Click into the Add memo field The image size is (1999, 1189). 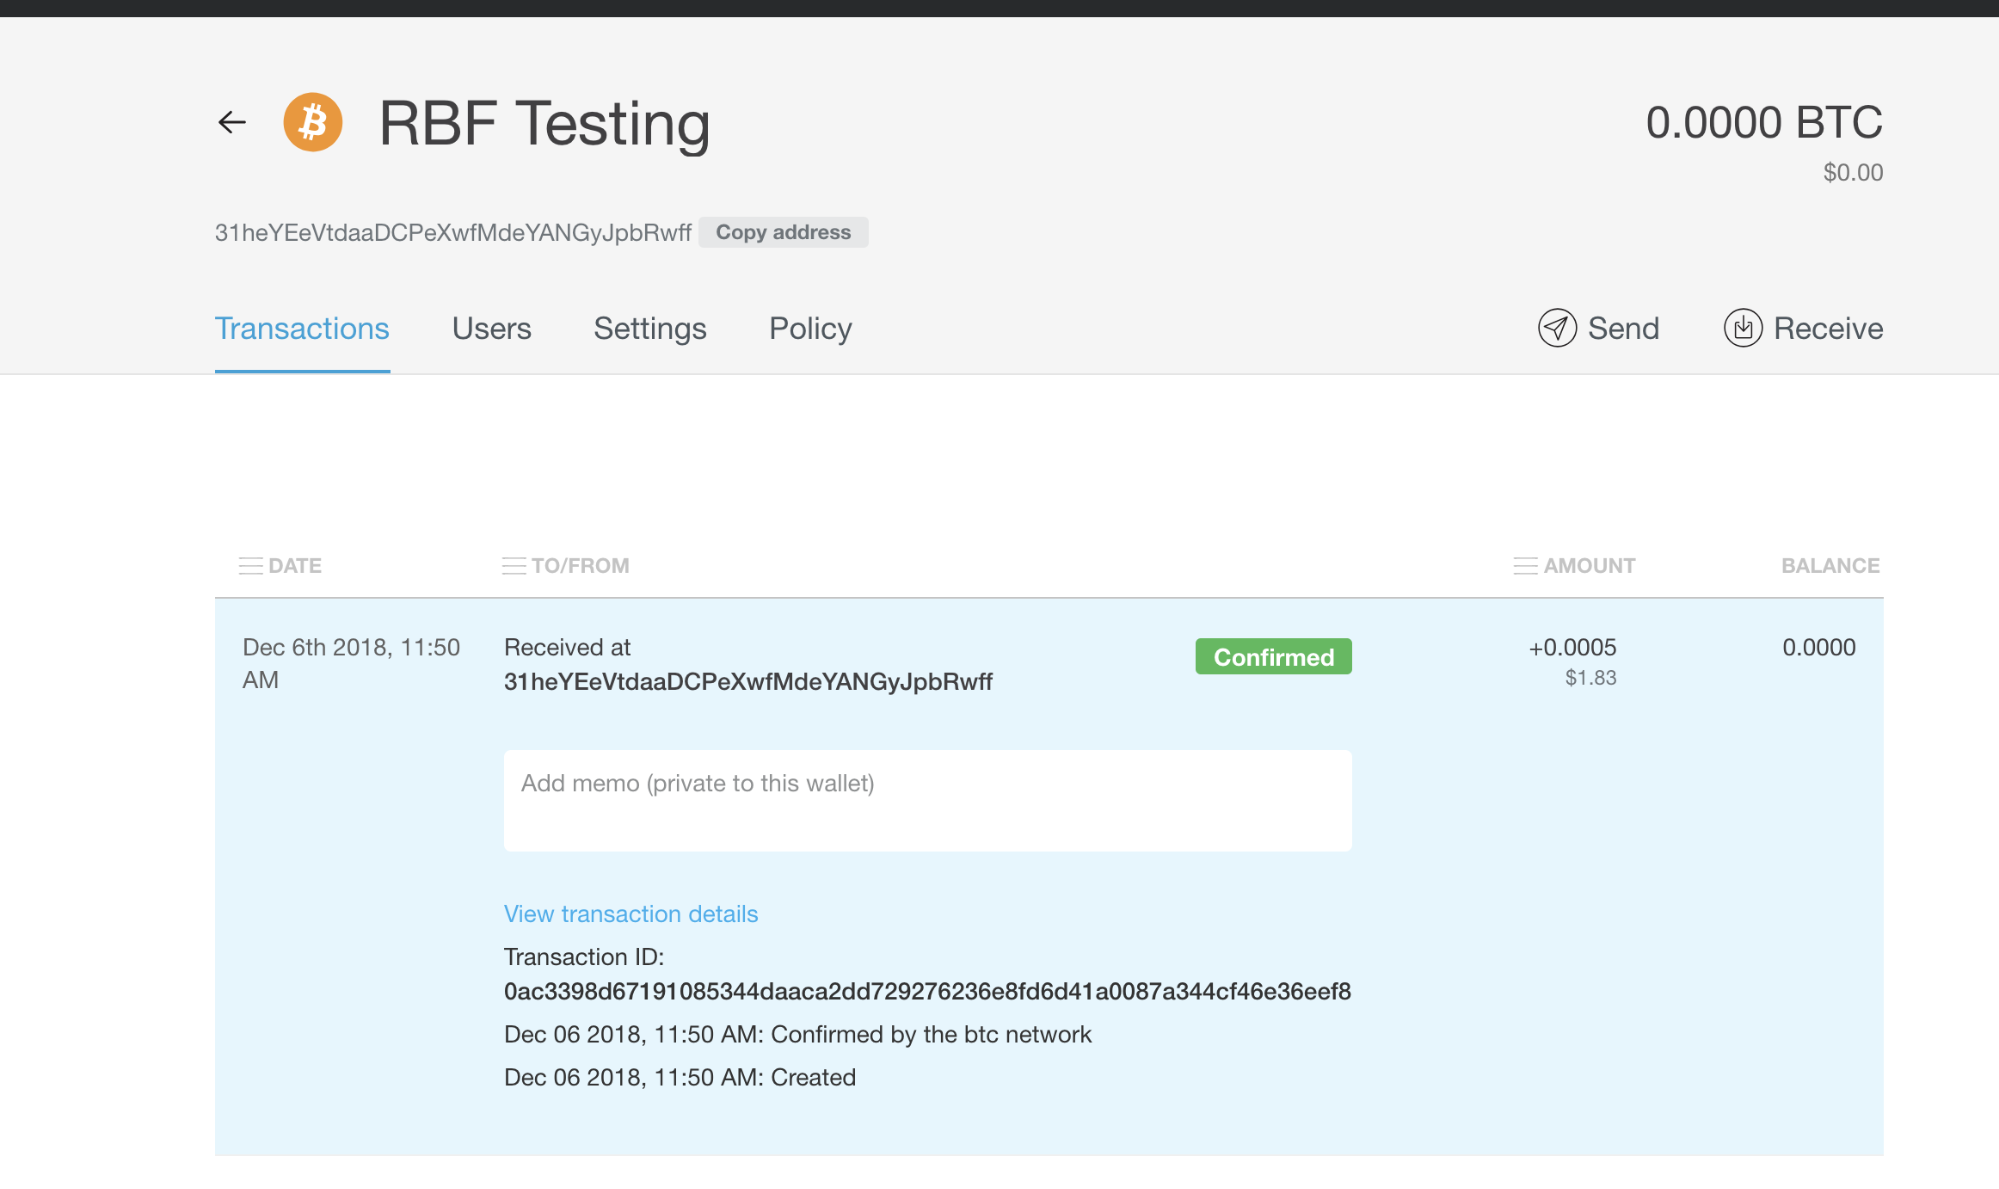pyautogui.click(x=928, y=801)
